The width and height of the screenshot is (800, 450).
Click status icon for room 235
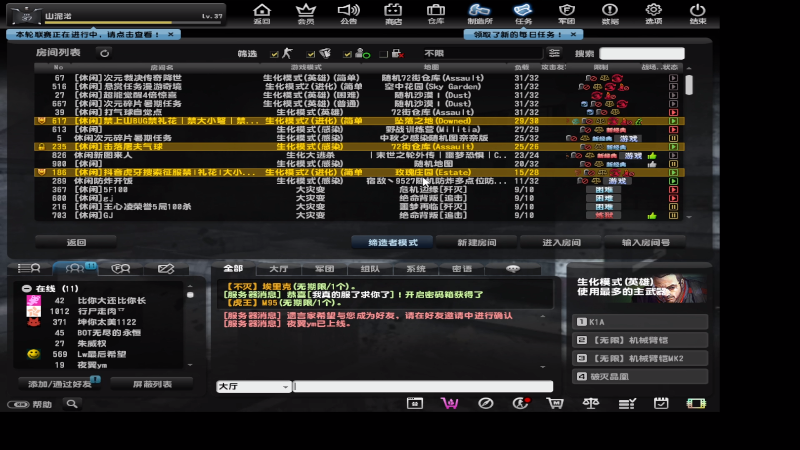[x=673, y=147]
